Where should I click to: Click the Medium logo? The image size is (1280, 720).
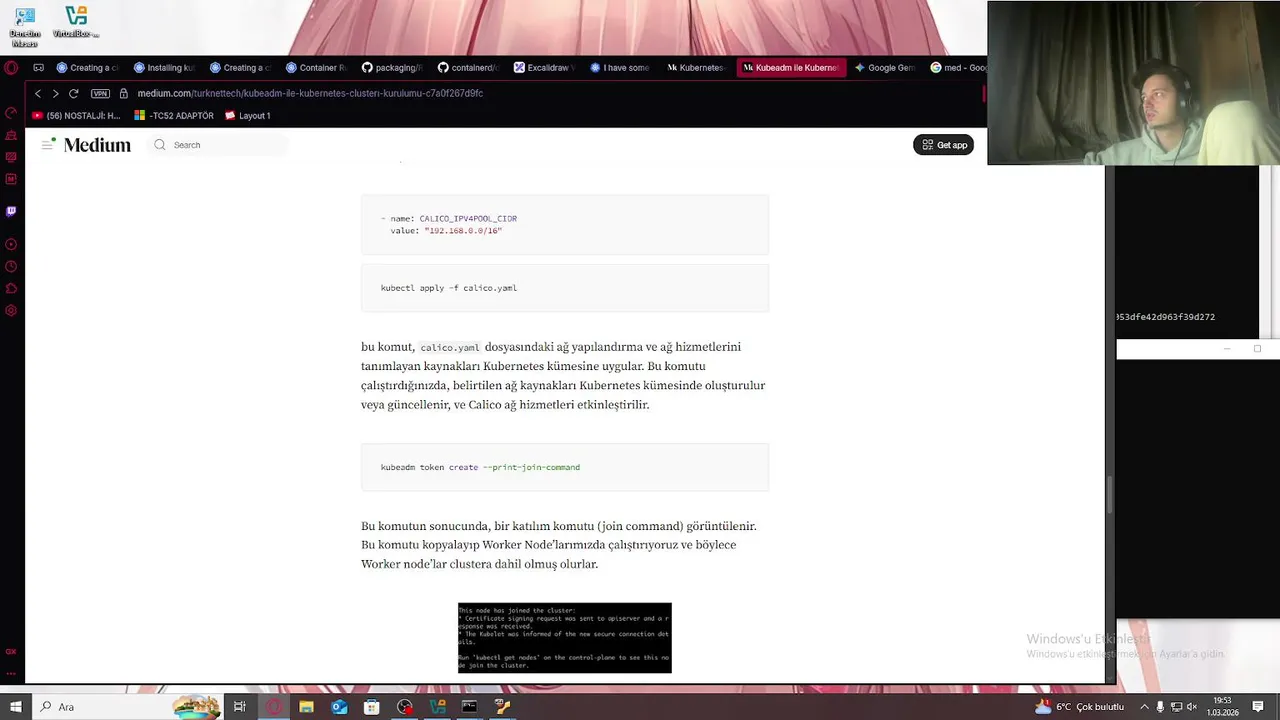[x=97, y=145]
